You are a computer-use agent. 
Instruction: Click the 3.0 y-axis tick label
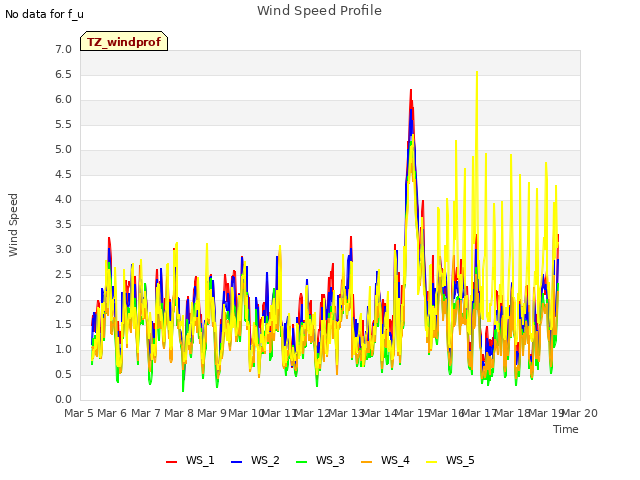pyautogui.click(x=63, y=250)
